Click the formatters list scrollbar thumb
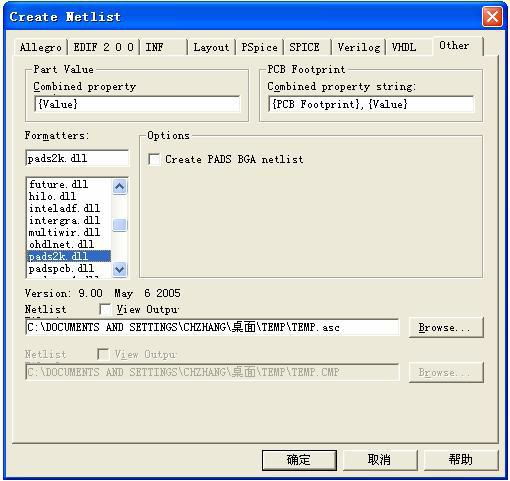 click(x=119, y=225)
